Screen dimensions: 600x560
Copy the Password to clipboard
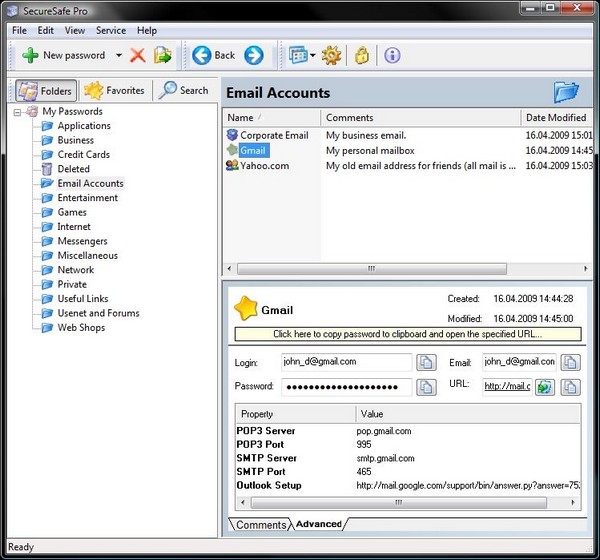(426, 387)
